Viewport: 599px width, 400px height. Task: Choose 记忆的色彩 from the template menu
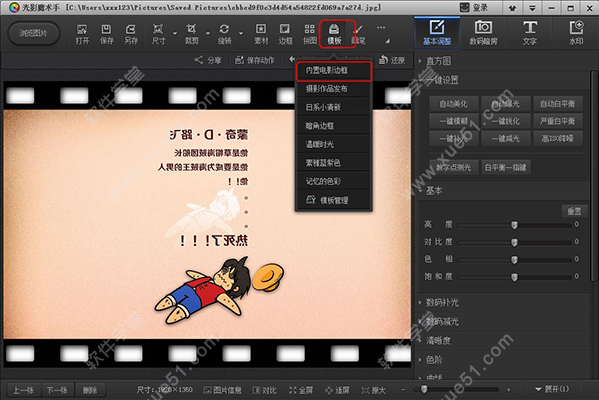[334, 181]
